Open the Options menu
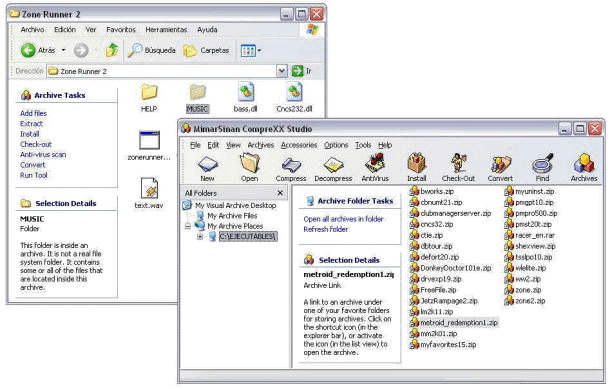The image size is (610, 389). tap(336, 145)
